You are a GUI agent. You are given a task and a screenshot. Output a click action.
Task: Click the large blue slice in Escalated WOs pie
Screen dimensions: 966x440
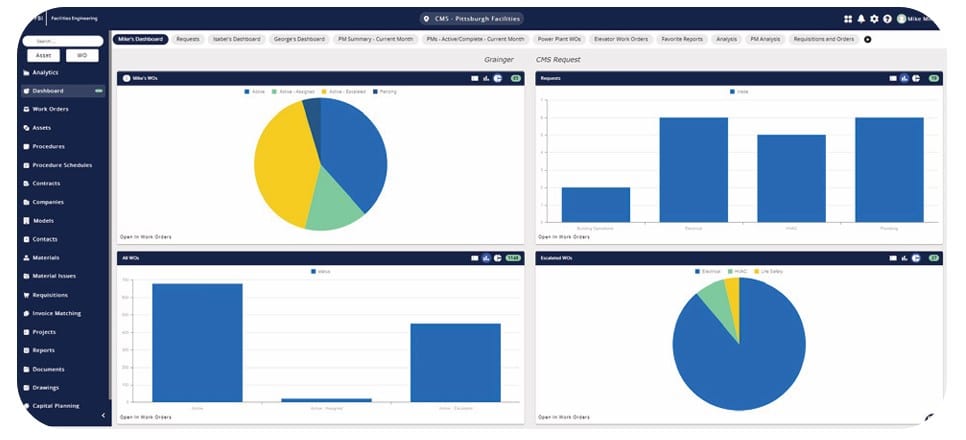[745, 350]
